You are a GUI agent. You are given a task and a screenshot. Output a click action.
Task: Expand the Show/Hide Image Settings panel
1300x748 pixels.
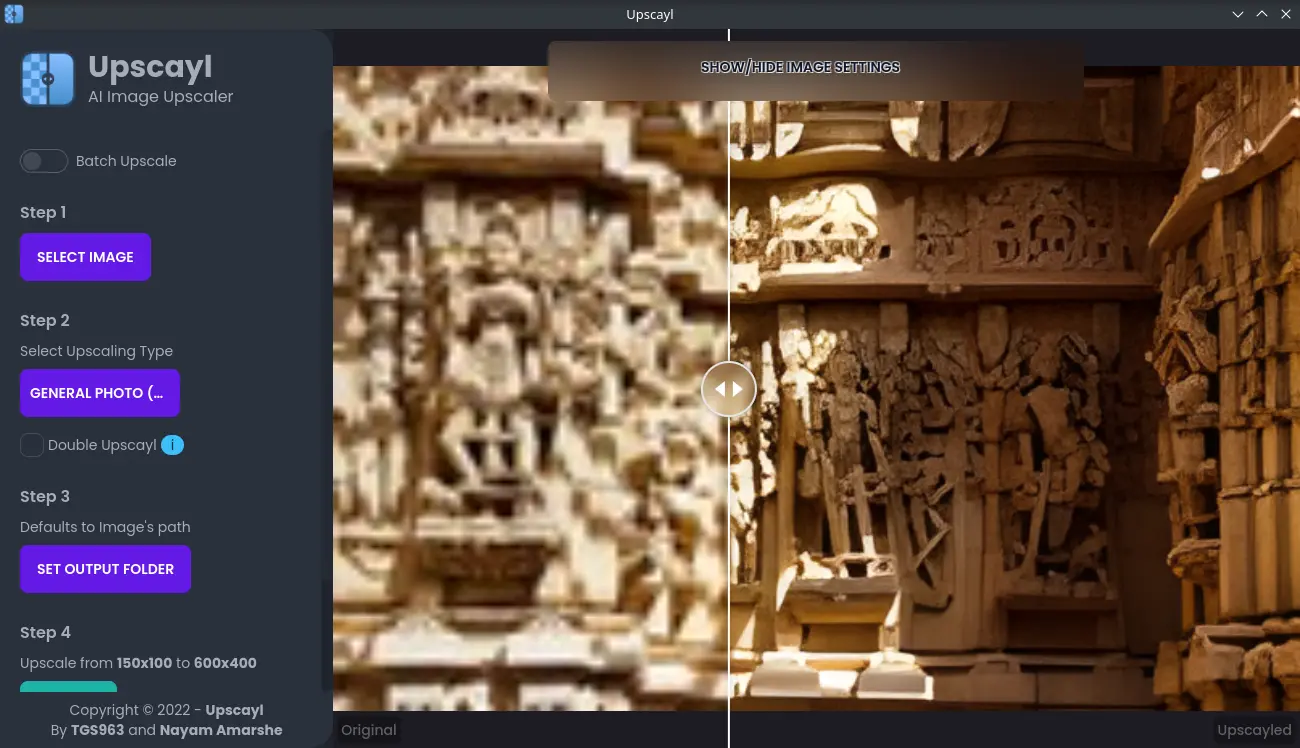(800, 67)
